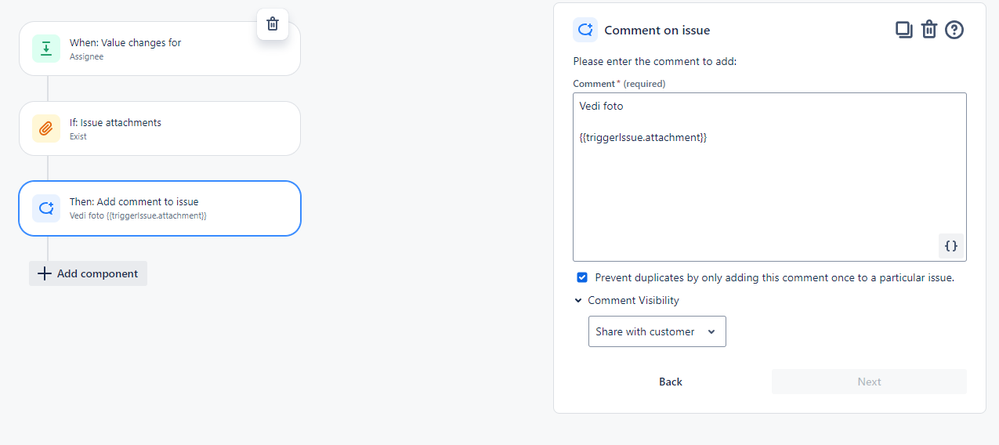999x445 pixels.
Task: Click the green trigger icon for Value changes
Action: 46,48
